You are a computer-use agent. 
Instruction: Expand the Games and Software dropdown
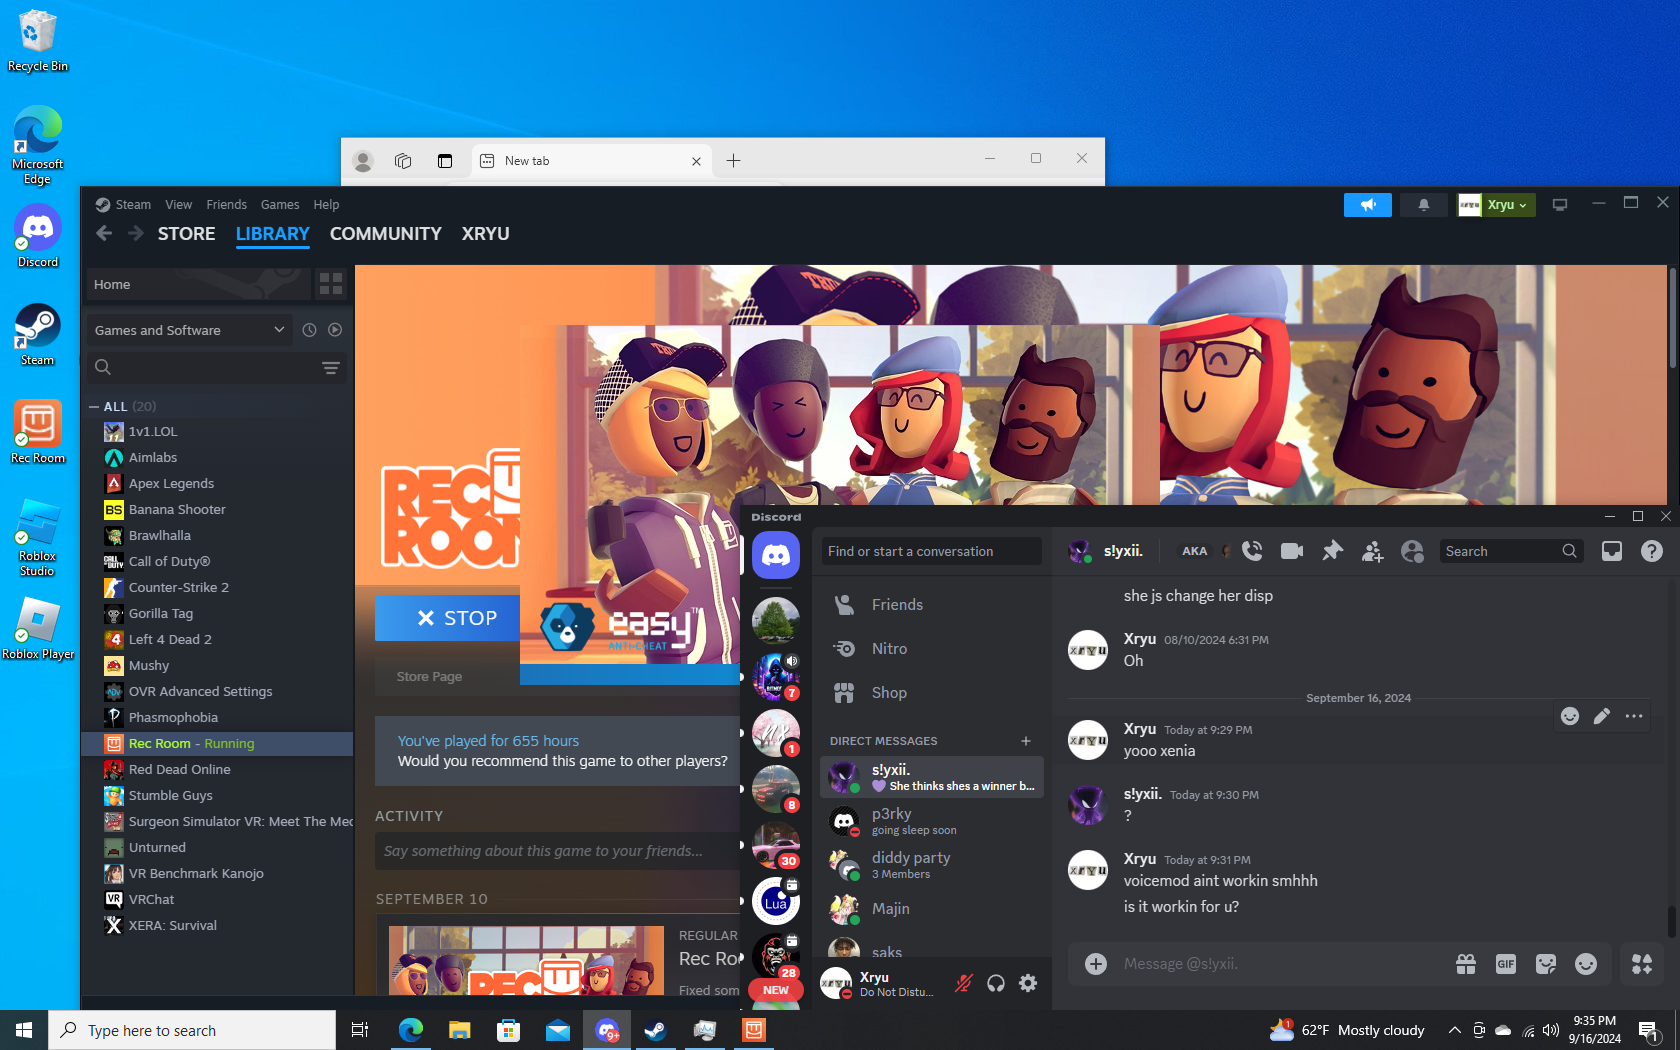[x=189, y=330]
